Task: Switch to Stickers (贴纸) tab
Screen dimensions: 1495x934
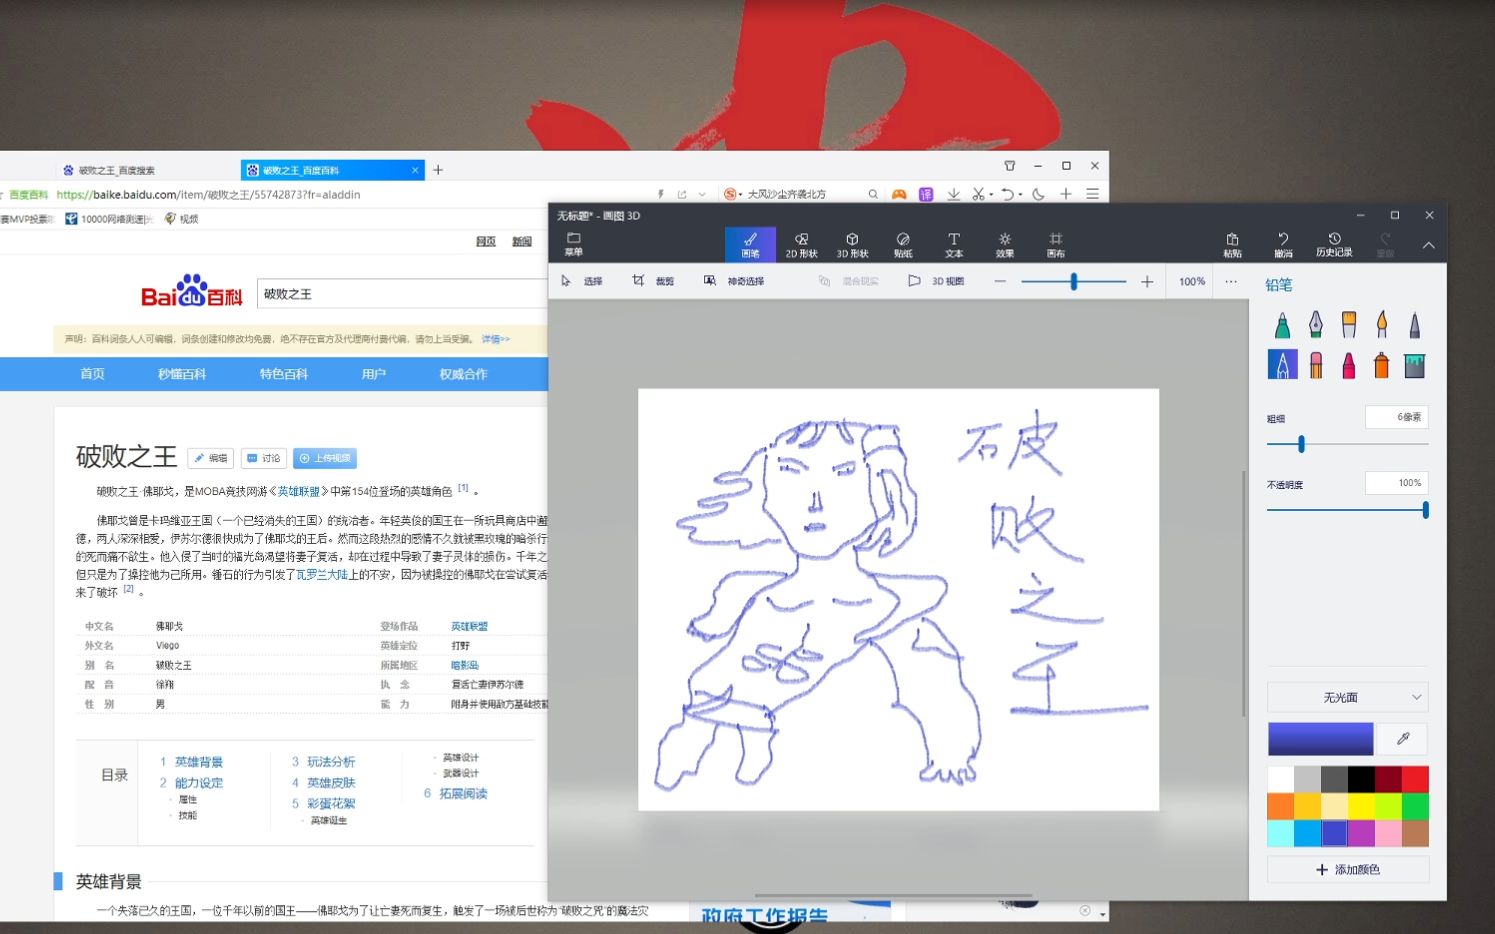Action: pyautogui.click(x=903, y=245)
